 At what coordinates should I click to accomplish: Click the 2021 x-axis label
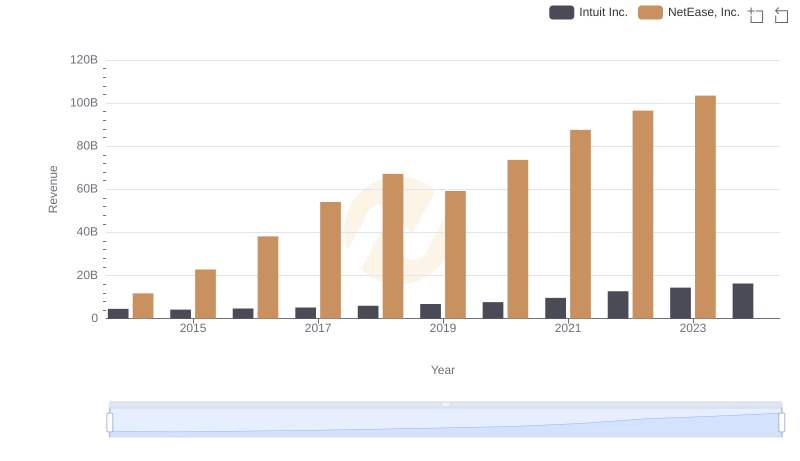tap(568, 328)
